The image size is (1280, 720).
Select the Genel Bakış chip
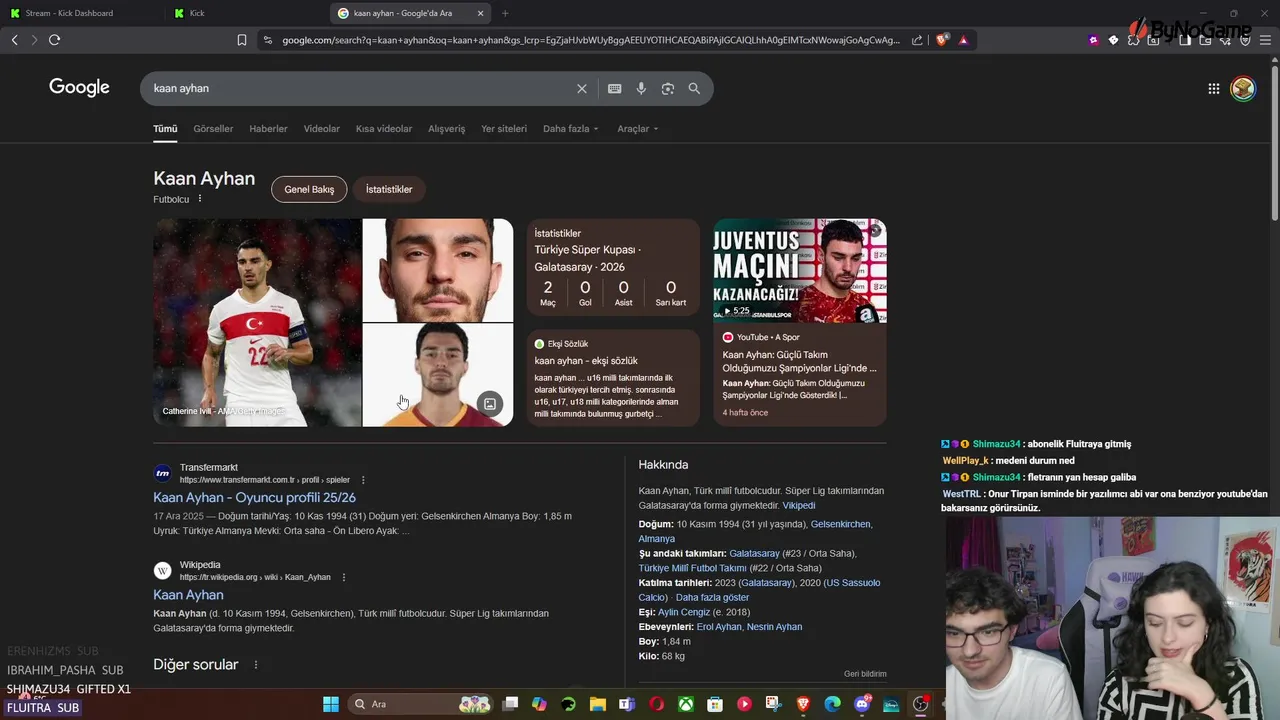coord(309,189)
